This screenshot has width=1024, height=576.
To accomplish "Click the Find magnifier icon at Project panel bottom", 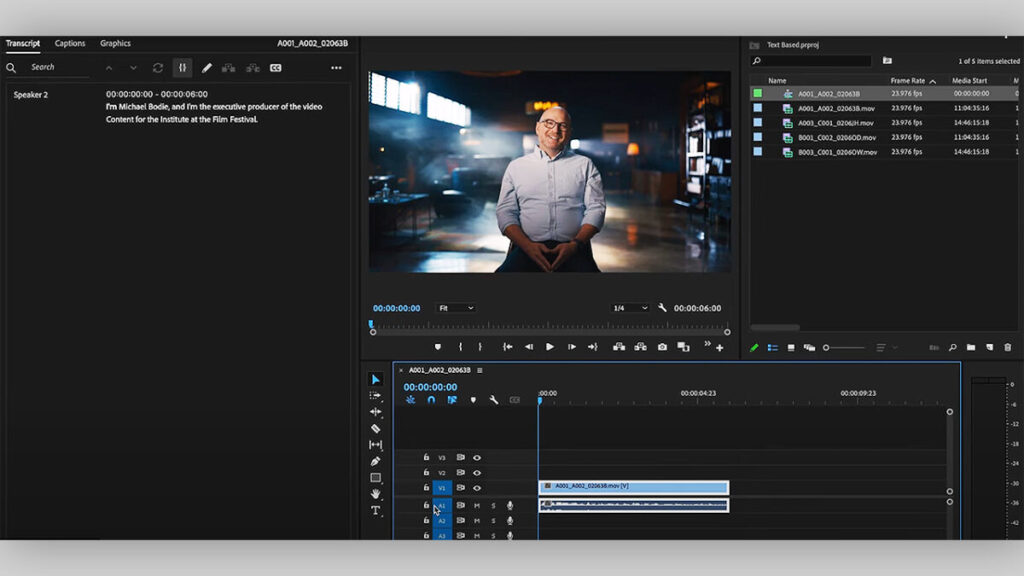I will (952, 347).
